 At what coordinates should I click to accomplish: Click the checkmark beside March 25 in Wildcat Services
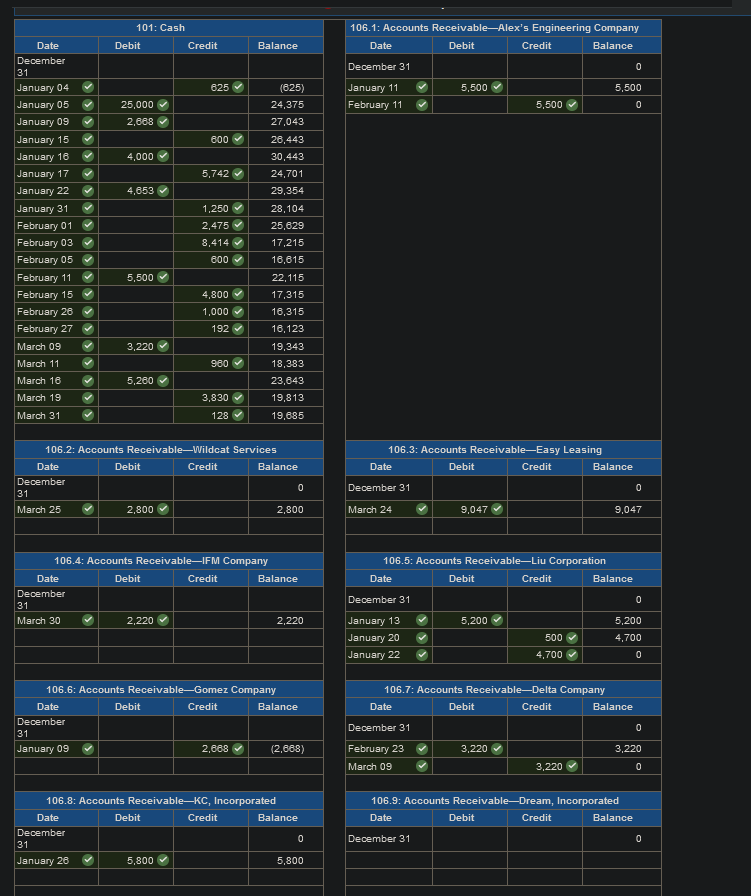88,509
